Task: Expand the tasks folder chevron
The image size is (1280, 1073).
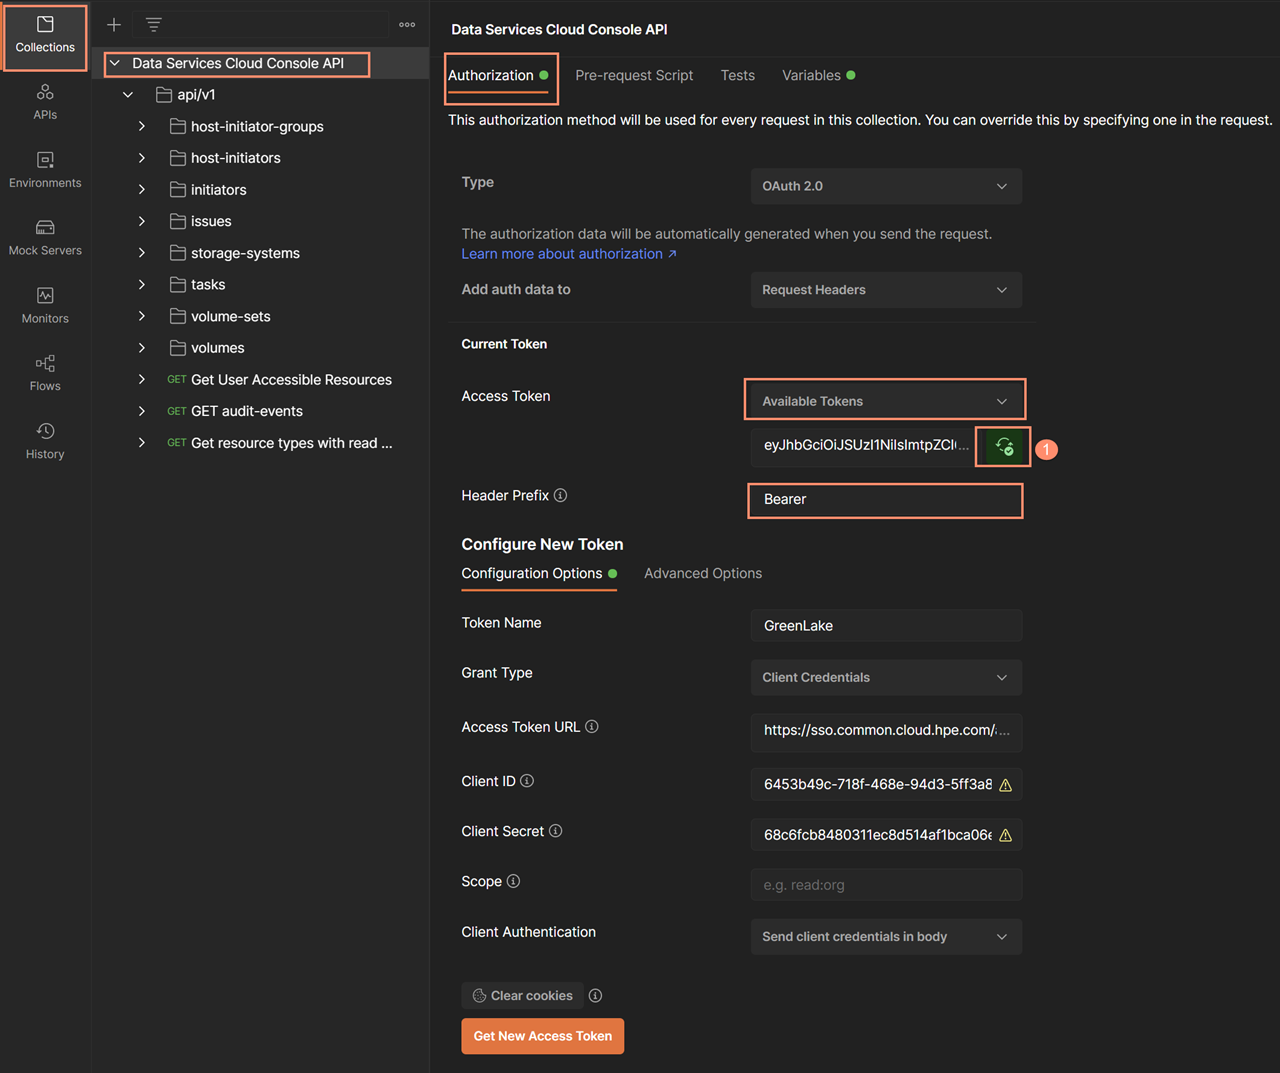Action: click(142, 285)
